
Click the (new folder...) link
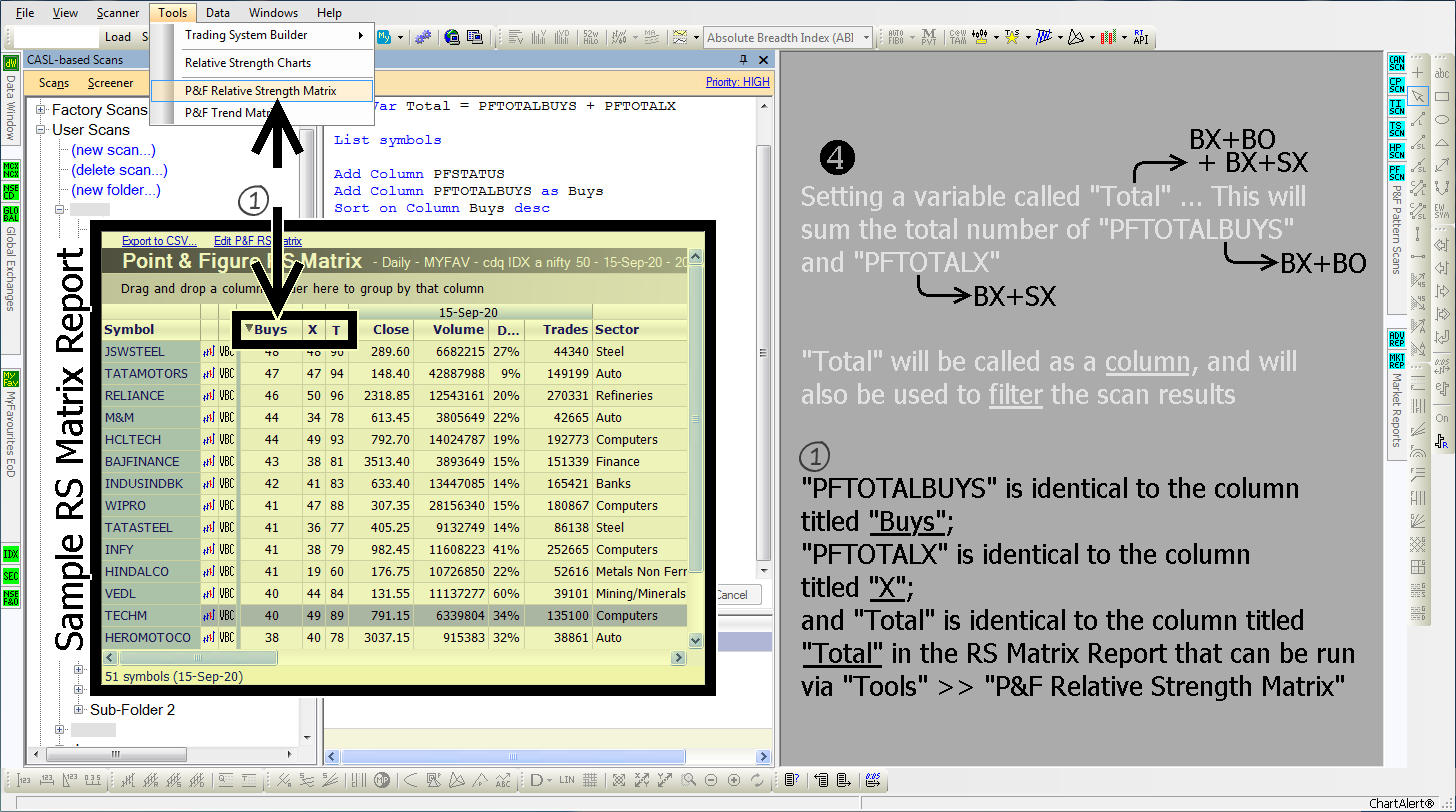click(x=116, y=190)
